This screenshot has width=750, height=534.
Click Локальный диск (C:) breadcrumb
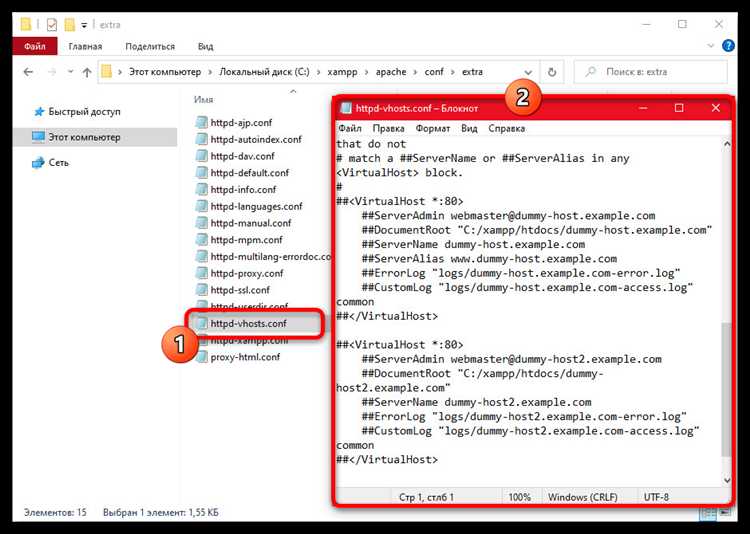(x=264, y=72)
